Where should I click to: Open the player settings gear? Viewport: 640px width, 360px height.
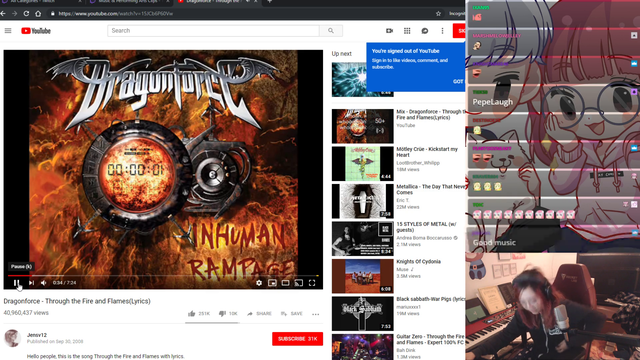pyautogui.click(x=259, y=282)
